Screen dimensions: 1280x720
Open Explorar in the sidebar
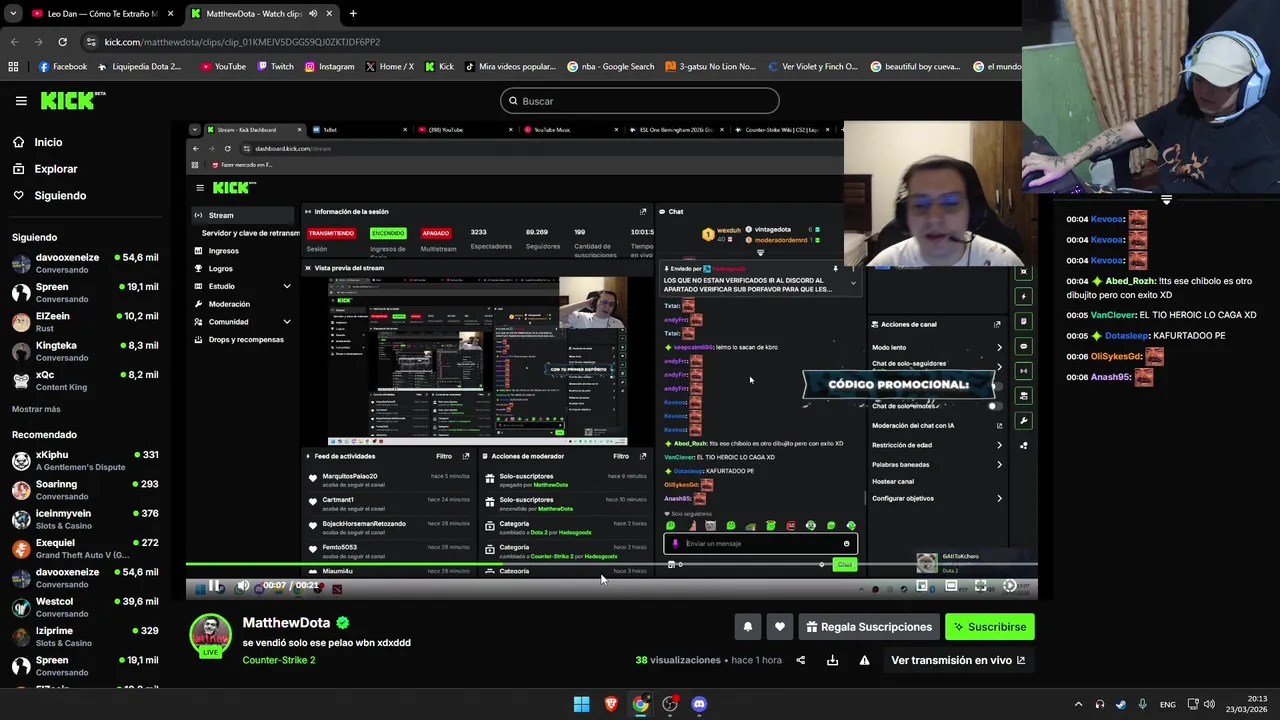tap(55, 169)
